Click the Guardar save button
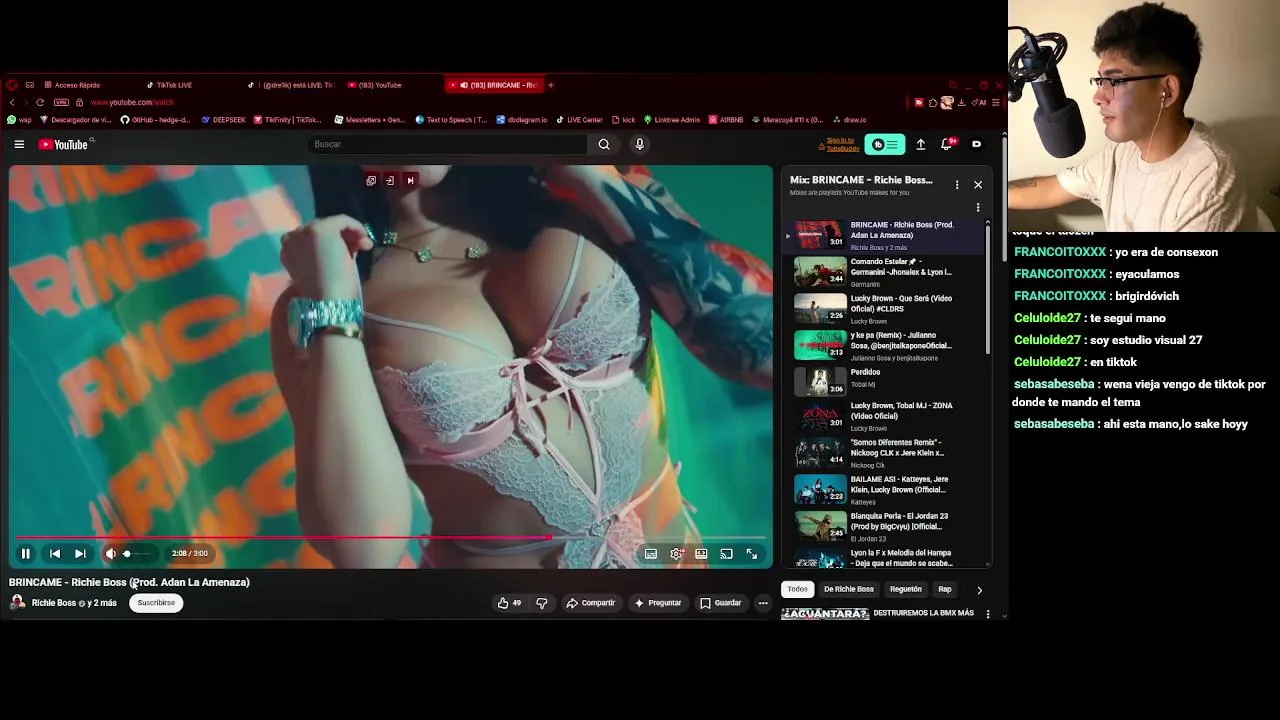 [721, 603]
